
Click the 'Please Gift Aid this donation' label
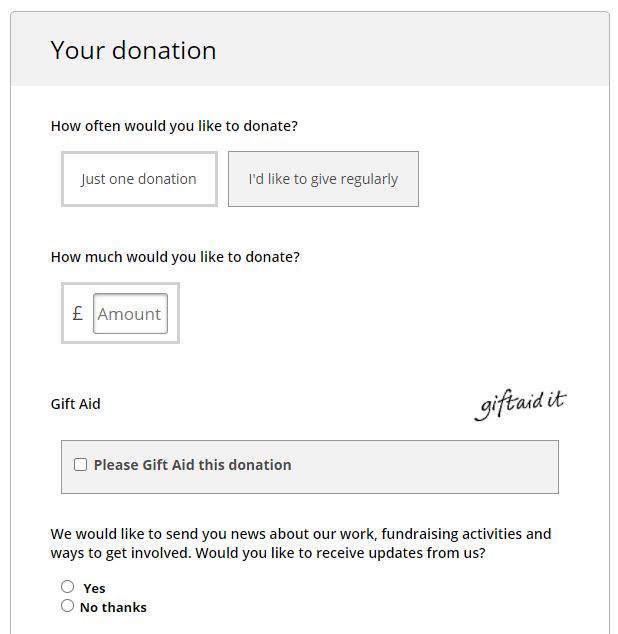193,465
